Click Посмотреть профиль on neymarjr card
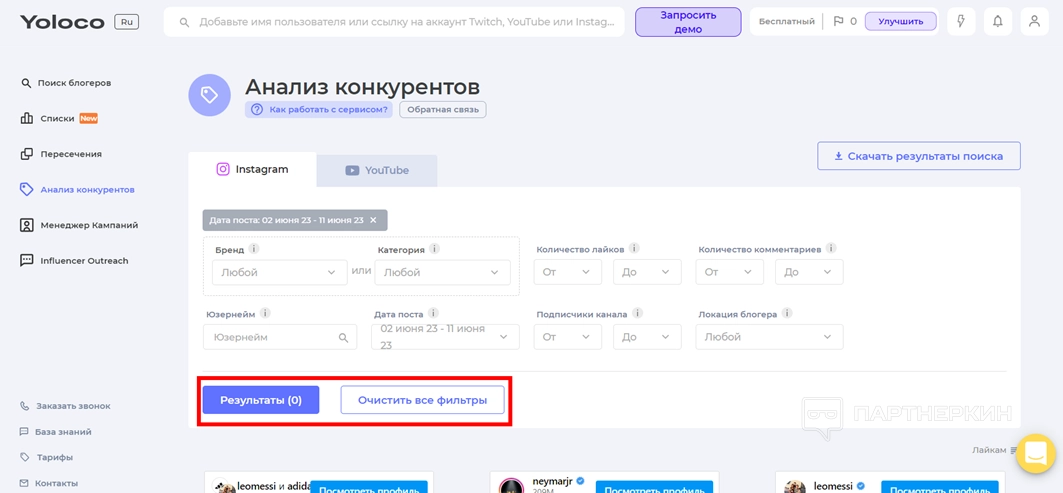Image resolution: width=1063 pixels, height=493 pixels. (654, 486)
